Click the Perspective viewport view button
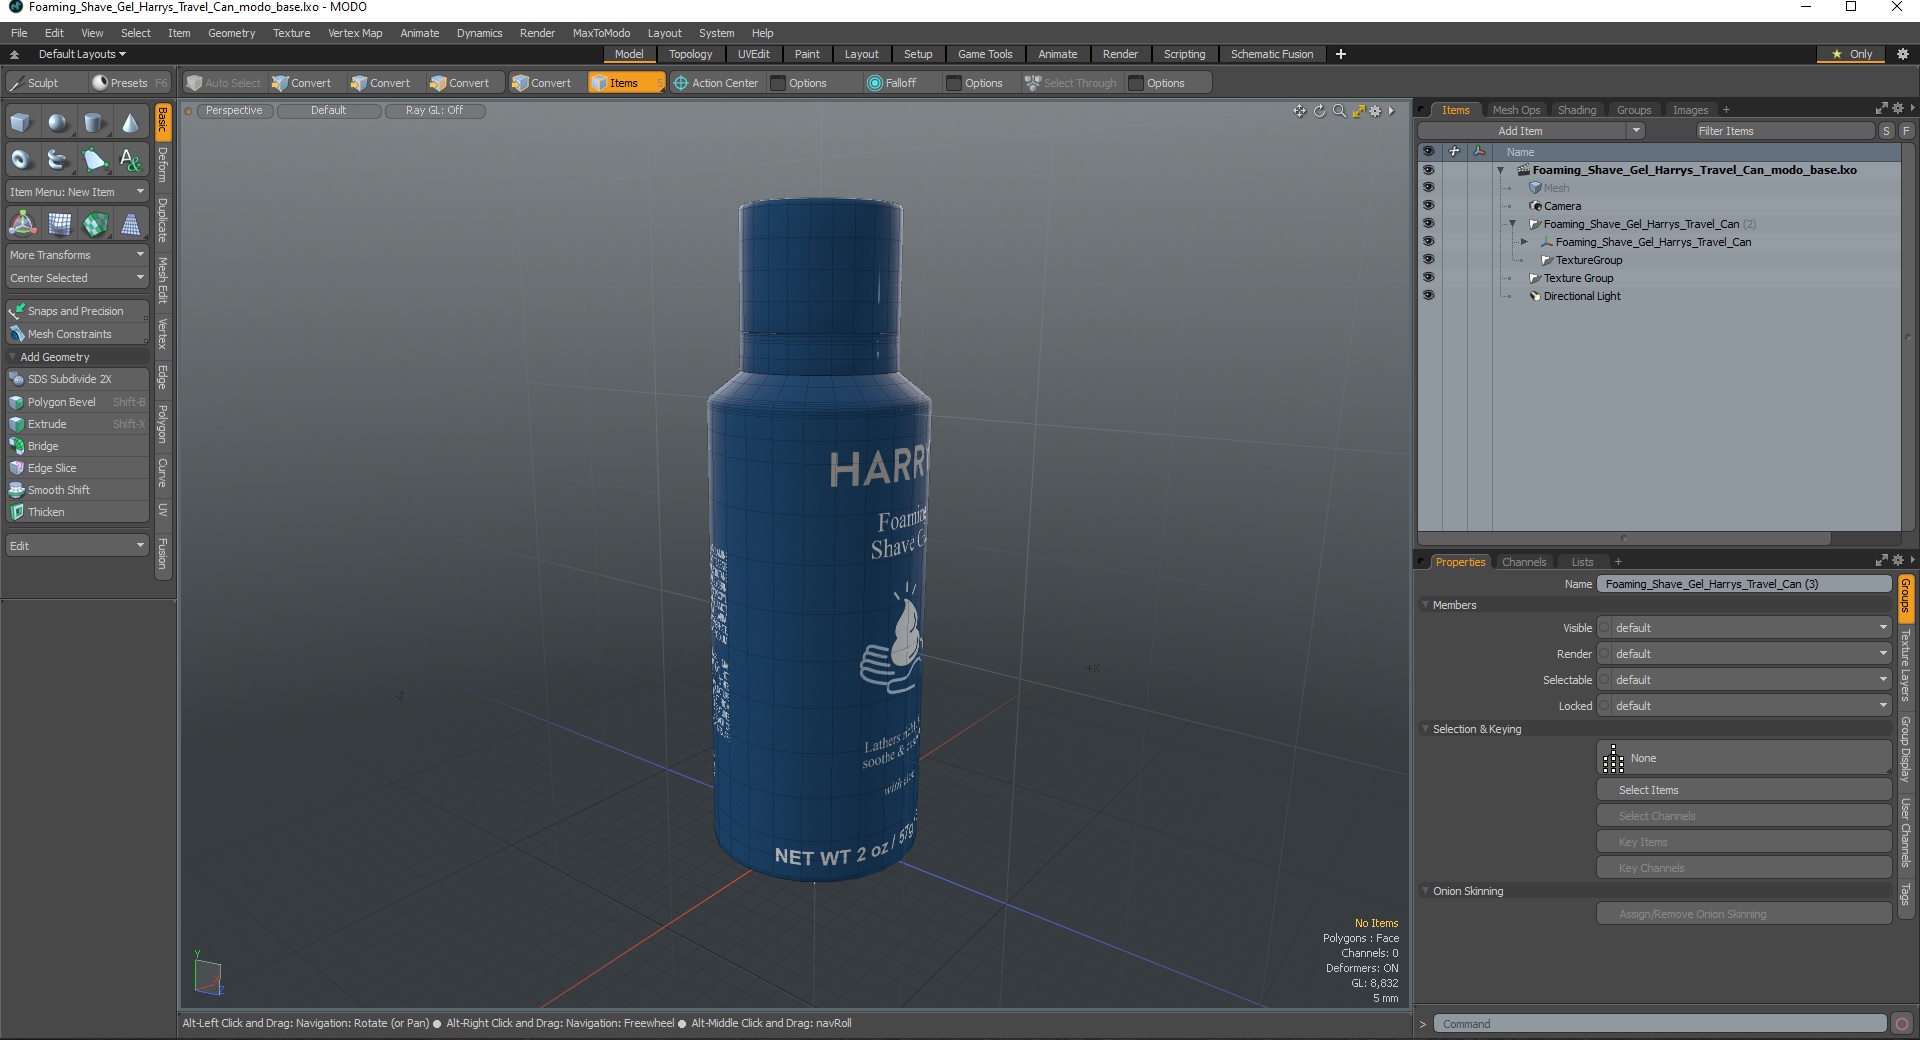The image size is (1920, 1040). point(234,111)
